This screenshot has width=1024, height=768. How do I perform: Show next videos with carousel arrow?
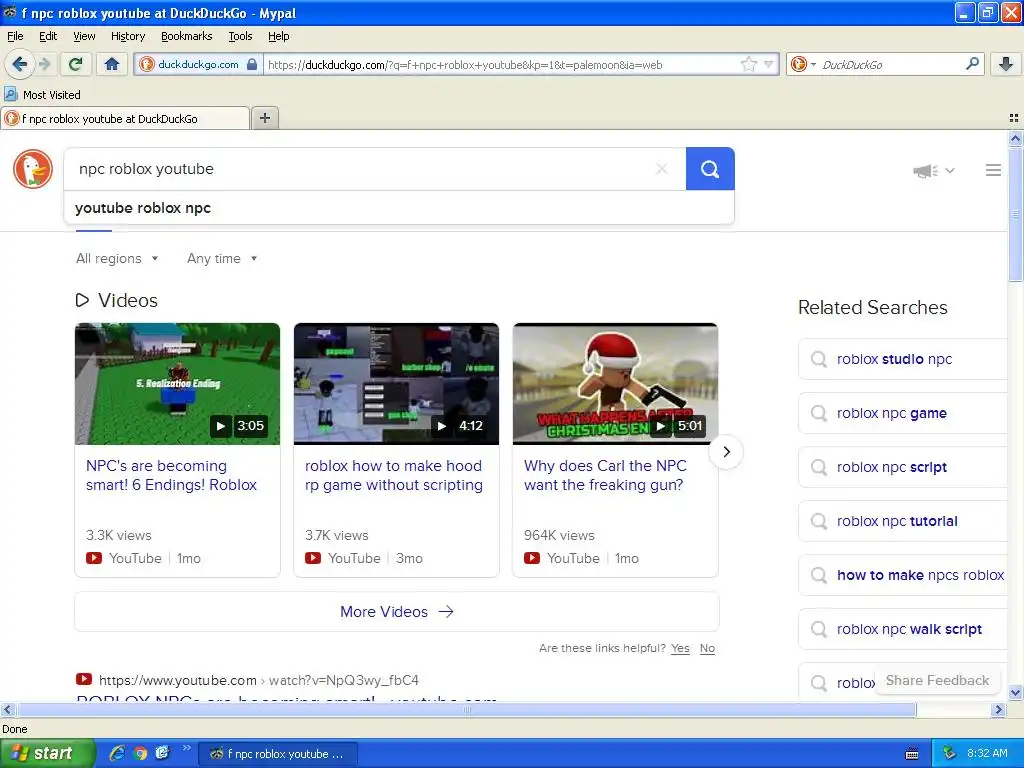coord(726,451)
